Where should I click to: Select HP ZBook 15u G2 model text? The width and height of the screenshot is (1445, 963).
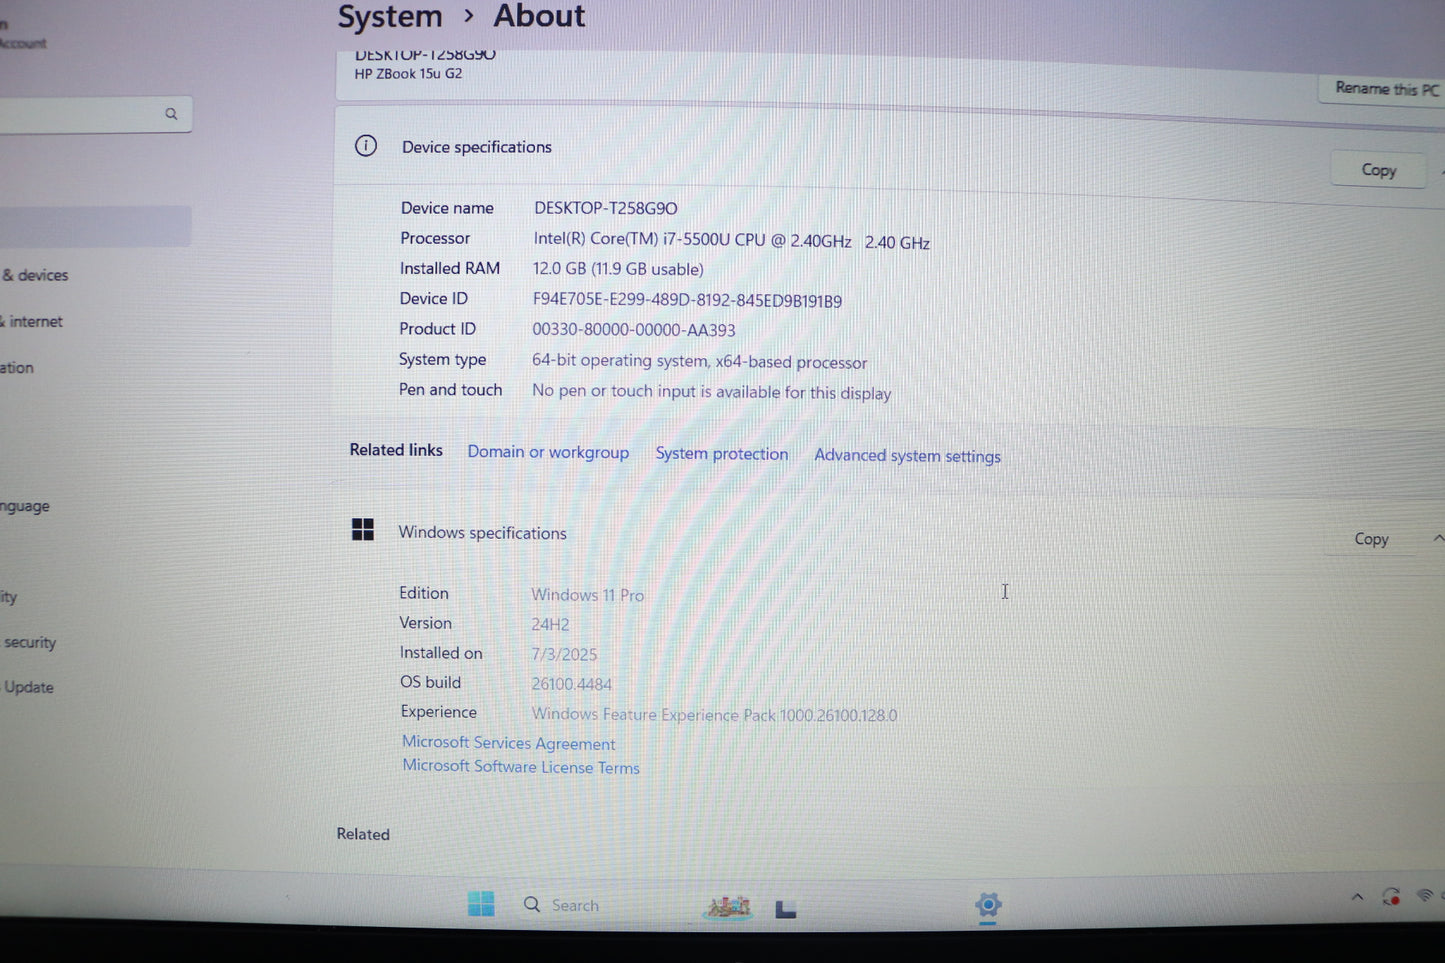[x=408, y=74]
